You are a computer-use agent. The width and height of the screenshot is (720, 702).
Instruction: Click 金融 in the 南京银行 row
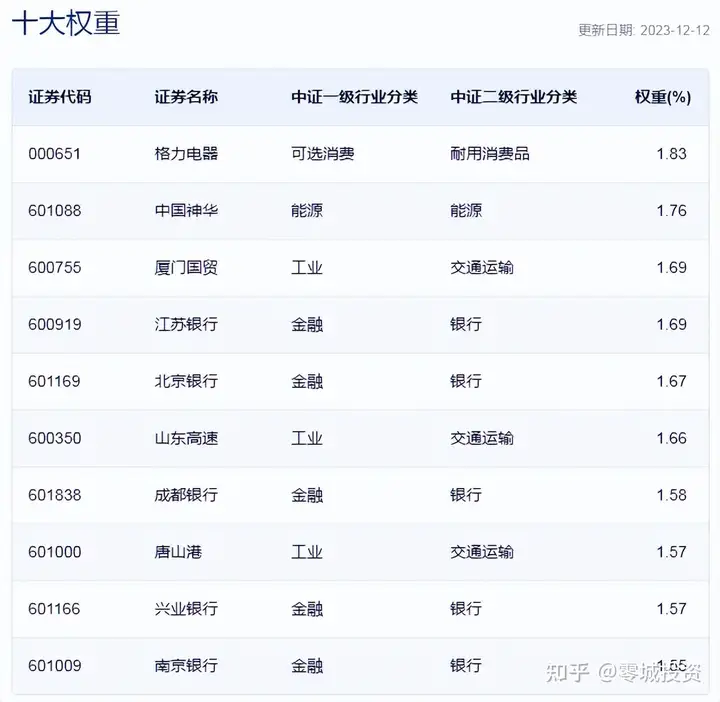307,666
